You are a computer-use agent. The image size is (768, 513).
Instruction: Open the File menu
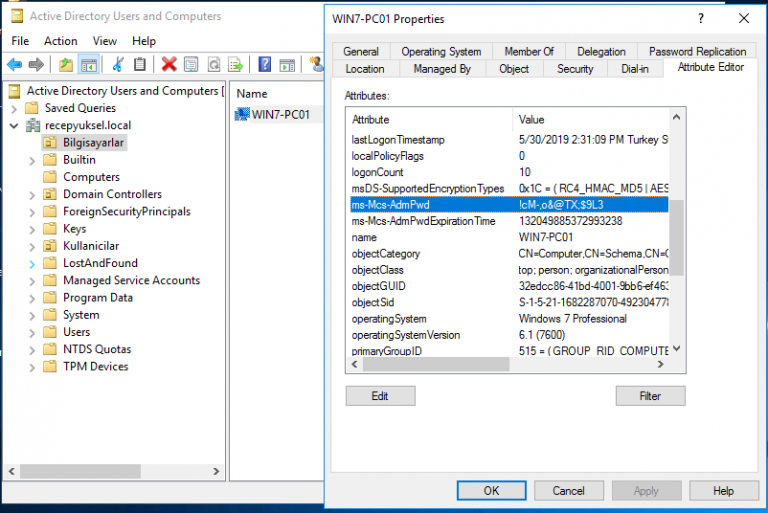[20, 41]
